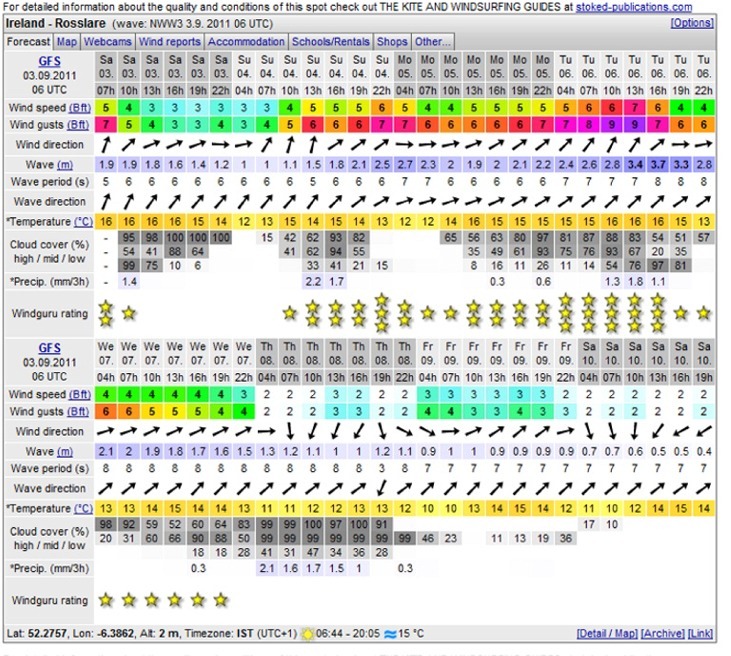Switch to the Map tab
The height and width of the screenshot is (656, 731).
coord(67,42)
